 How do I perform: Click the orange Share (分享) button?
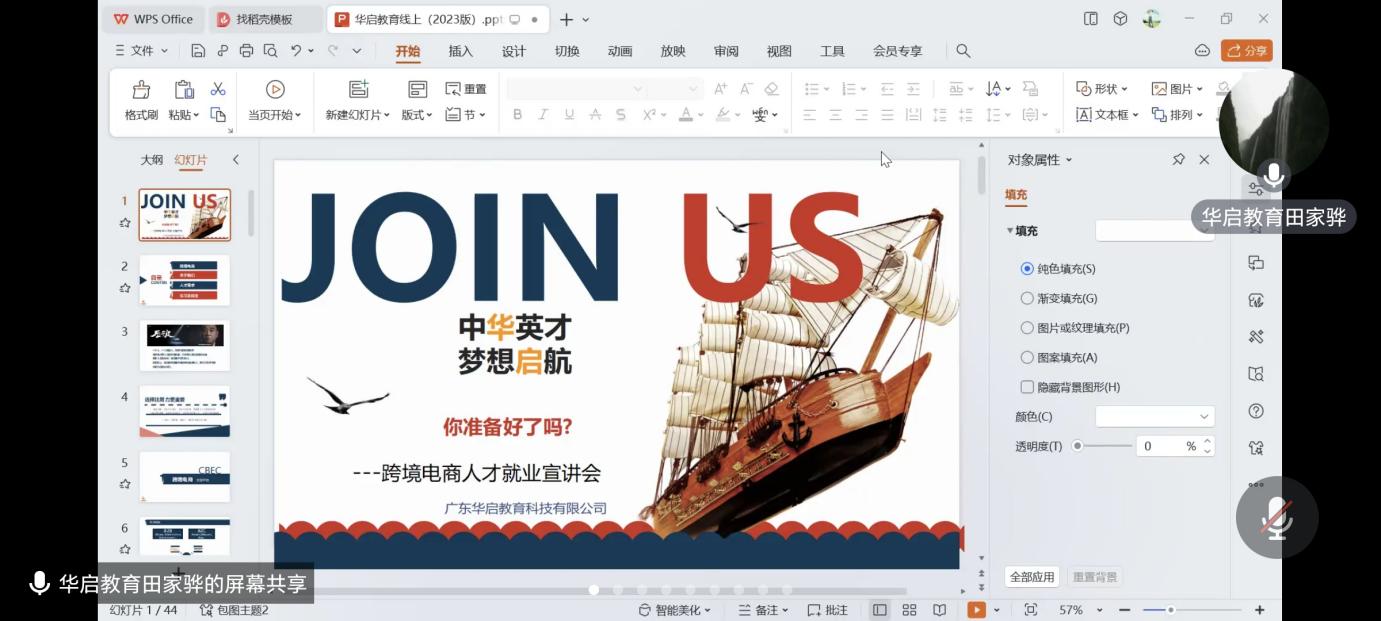click(x=1246, y=51)
